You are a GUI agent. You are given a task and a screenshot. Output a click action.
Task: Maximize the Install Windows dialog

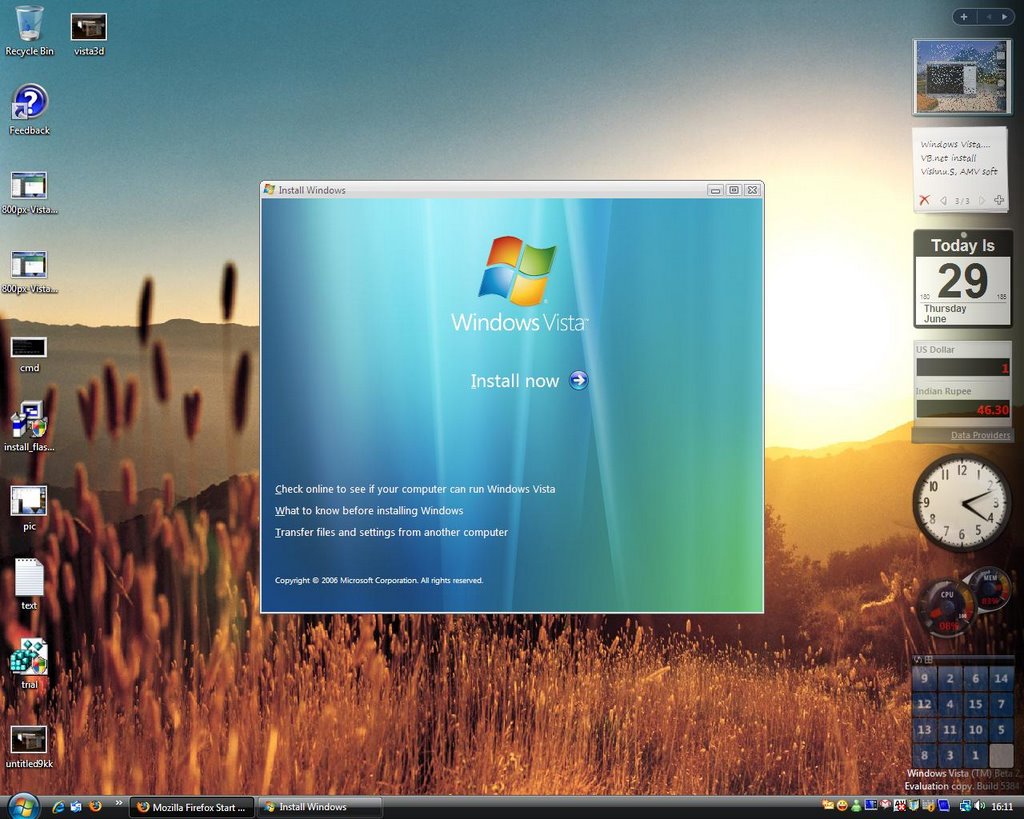[733, 190]
